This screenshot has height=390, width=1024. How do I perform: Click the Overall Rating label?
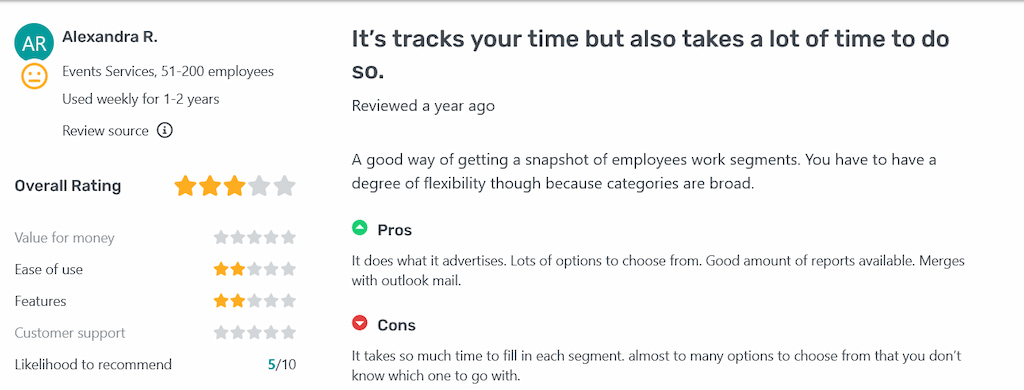[68, 186]
